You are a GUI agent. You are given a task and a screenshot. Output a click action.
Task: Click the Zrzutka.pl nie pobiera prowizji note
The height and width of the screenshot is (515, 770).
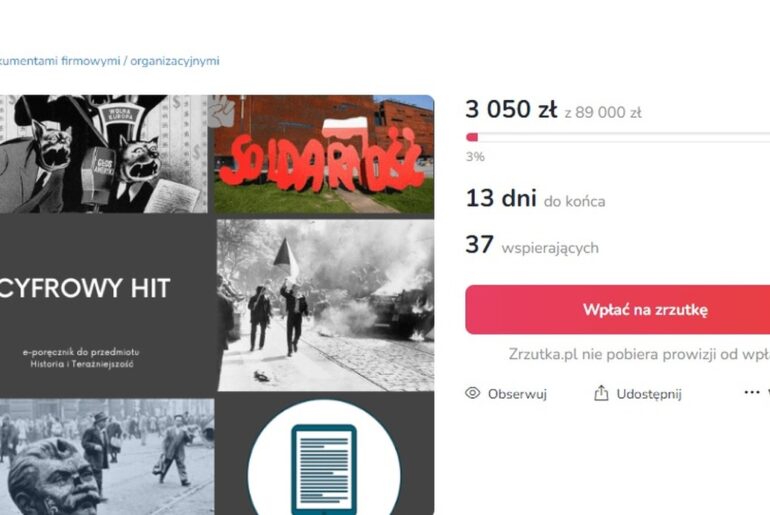pos(639,354)
